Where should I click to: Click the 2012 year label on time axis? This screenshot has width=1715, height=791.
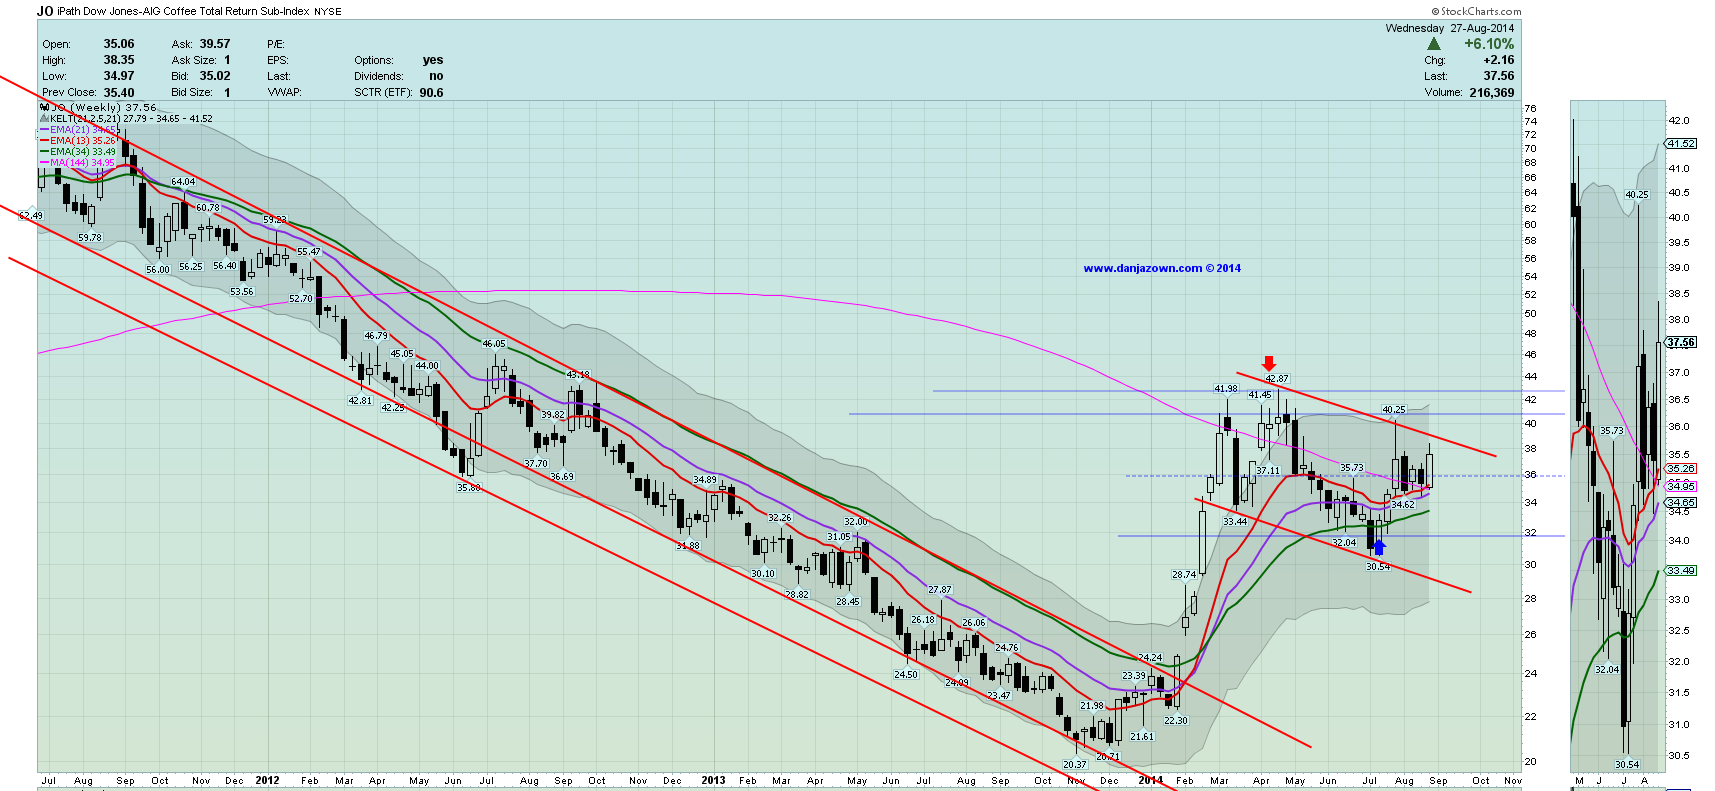[267, 780]
